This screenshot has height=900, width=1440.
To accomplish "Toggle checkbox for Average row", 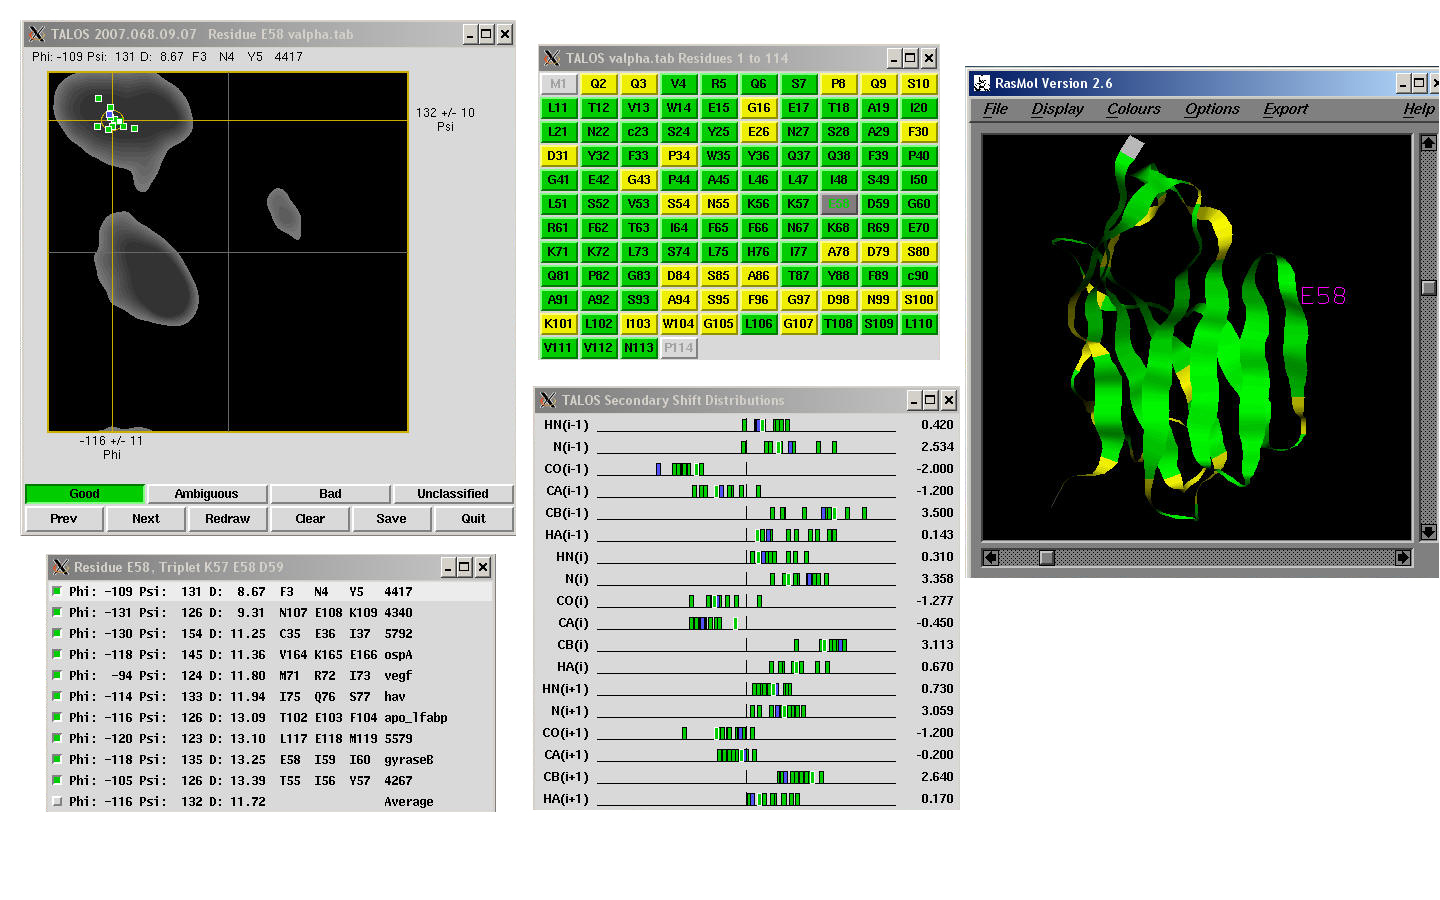I will (x=57, y=801).
